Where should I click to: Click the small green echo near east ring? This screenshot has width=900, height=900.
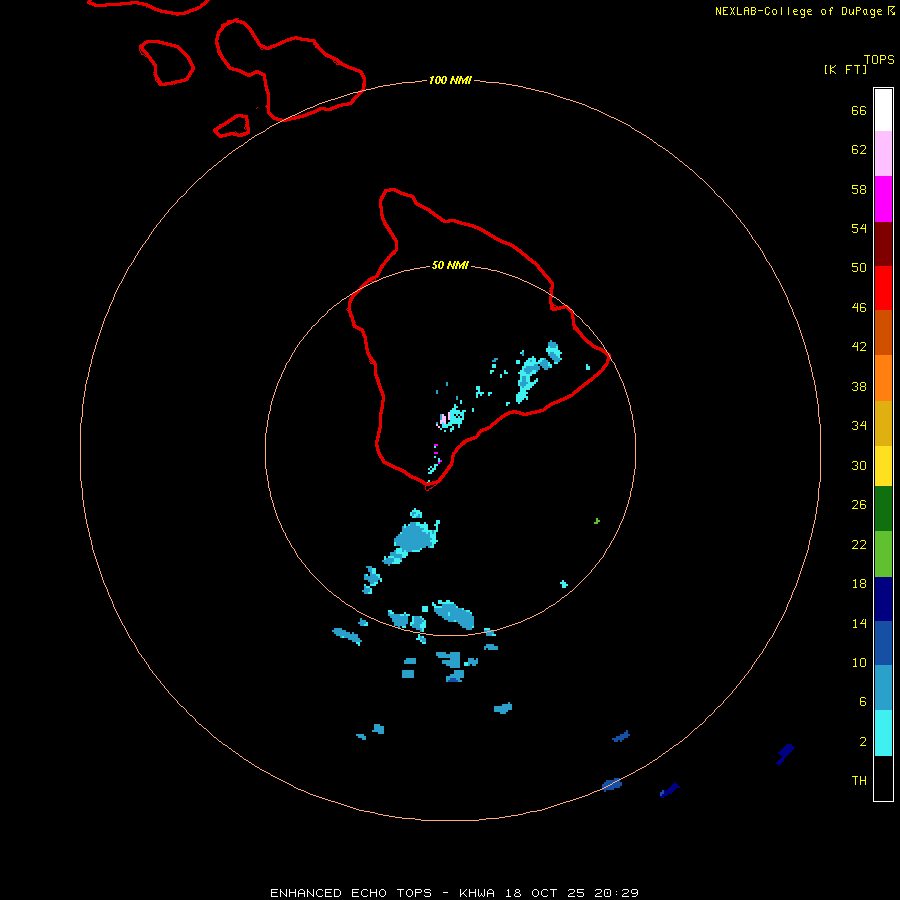[597, 521]
